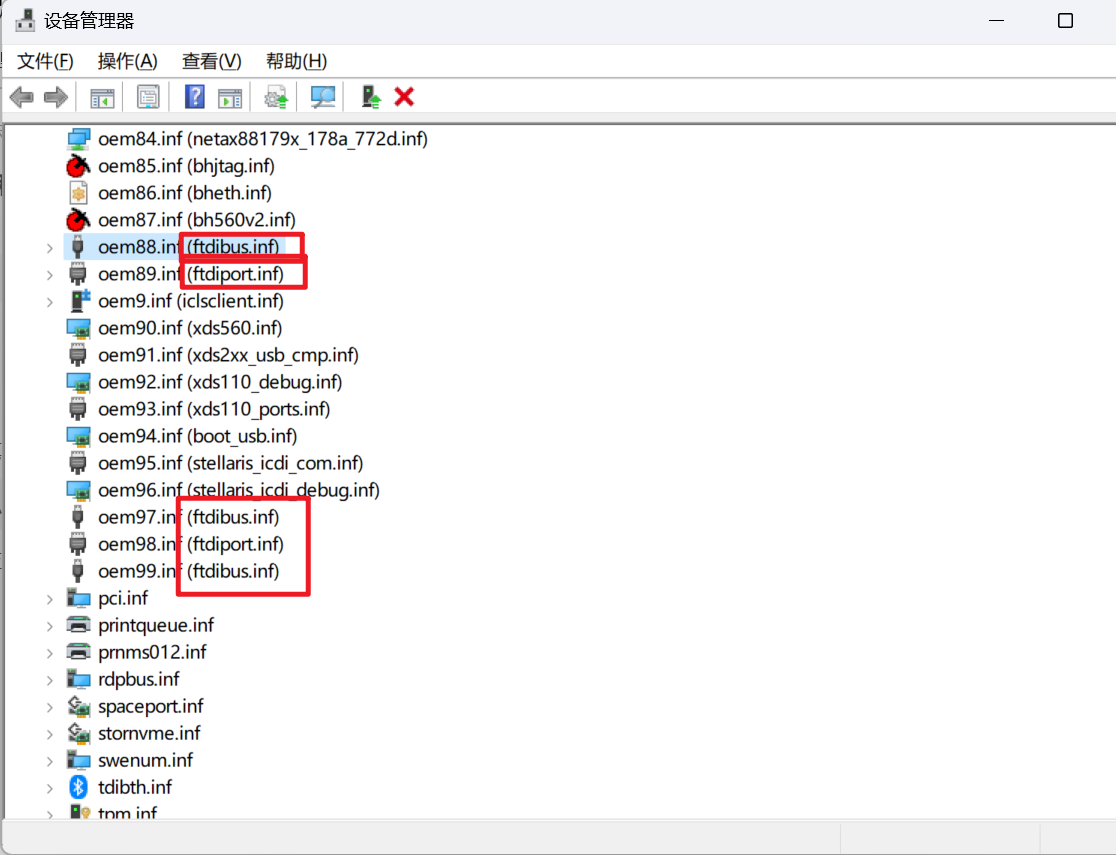1116x855 pixels.
Task: Select oem94.inf (boot_usb.inf) row
Action: [x=198, y=436]
